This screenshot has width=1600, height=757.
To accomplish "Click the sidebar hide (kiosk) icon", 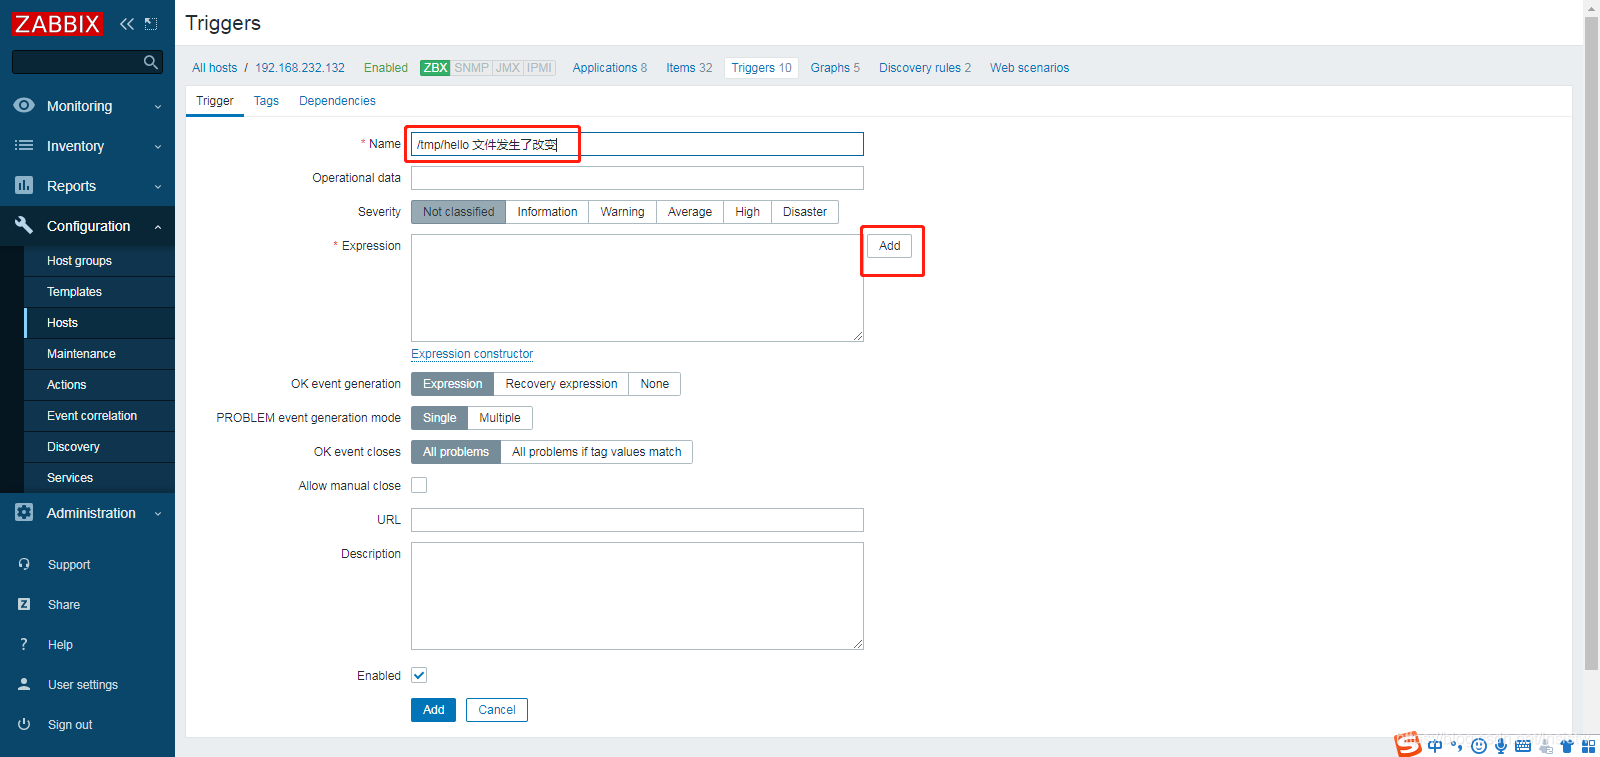I will point(151,23).
